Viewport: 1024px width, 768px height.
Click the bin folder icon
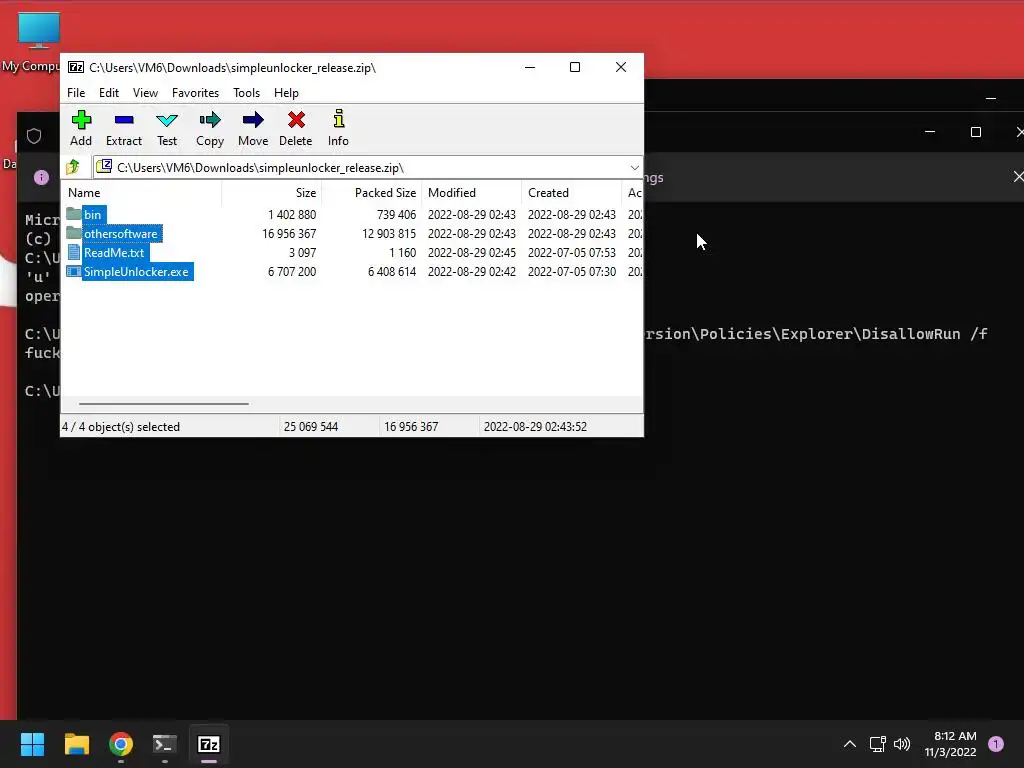pyautogui.click(x=74, y=214)
